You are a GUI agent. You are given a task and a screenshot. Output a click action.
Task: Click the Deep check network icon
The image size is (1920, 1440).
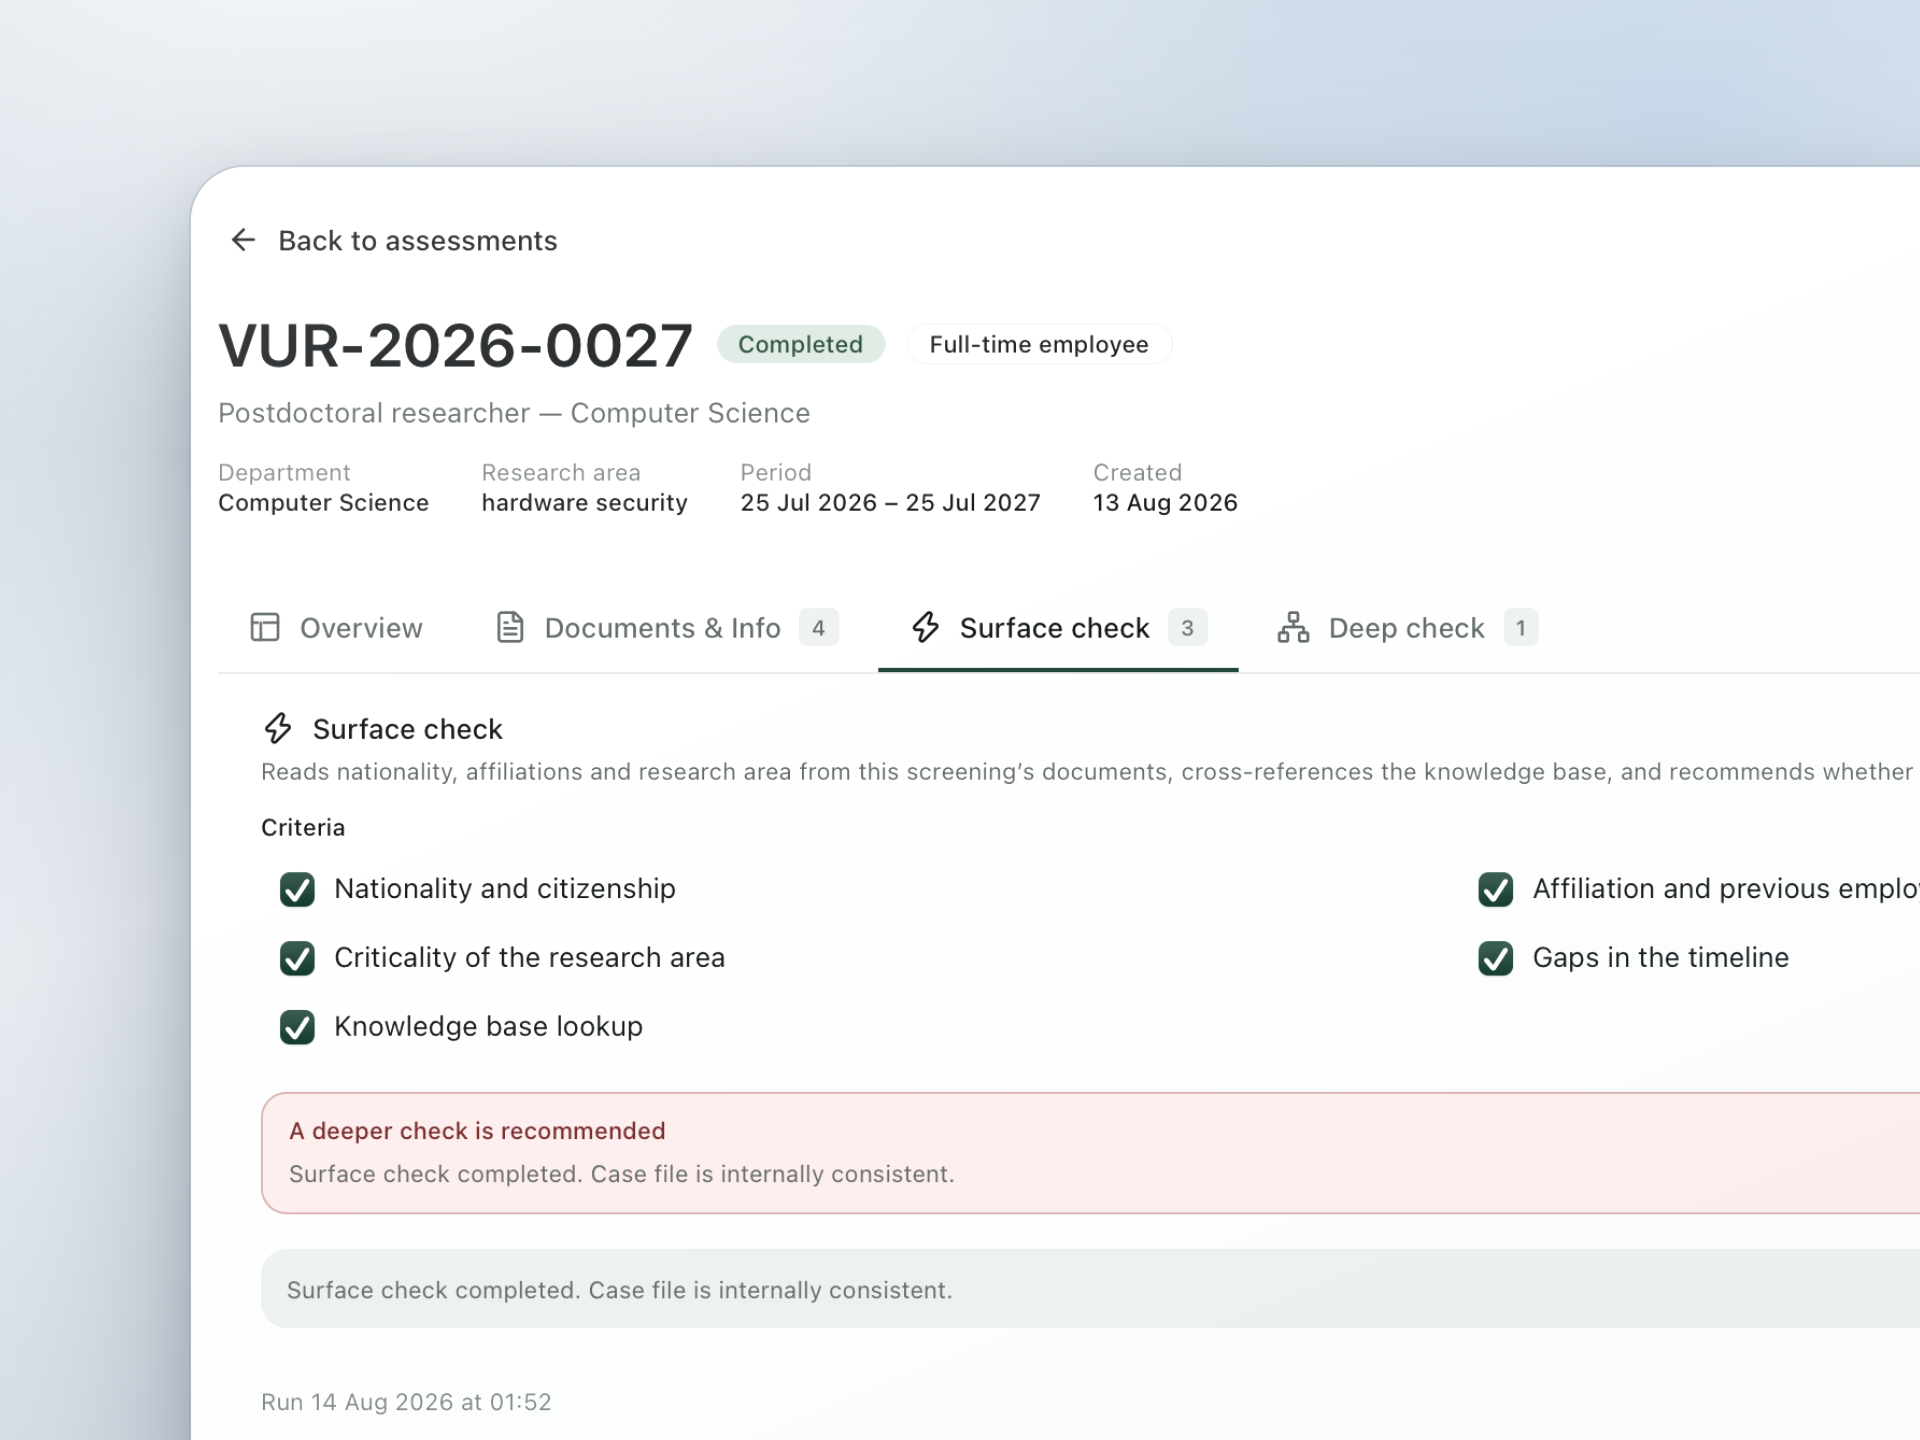pyautogui.click(x=1293, y=627)
